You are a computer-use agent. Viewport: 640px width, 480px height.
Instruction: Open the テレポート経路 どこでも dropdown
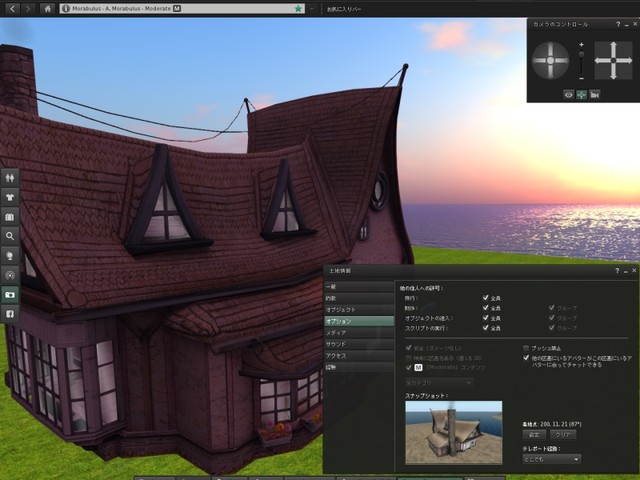tap(552, 459)
